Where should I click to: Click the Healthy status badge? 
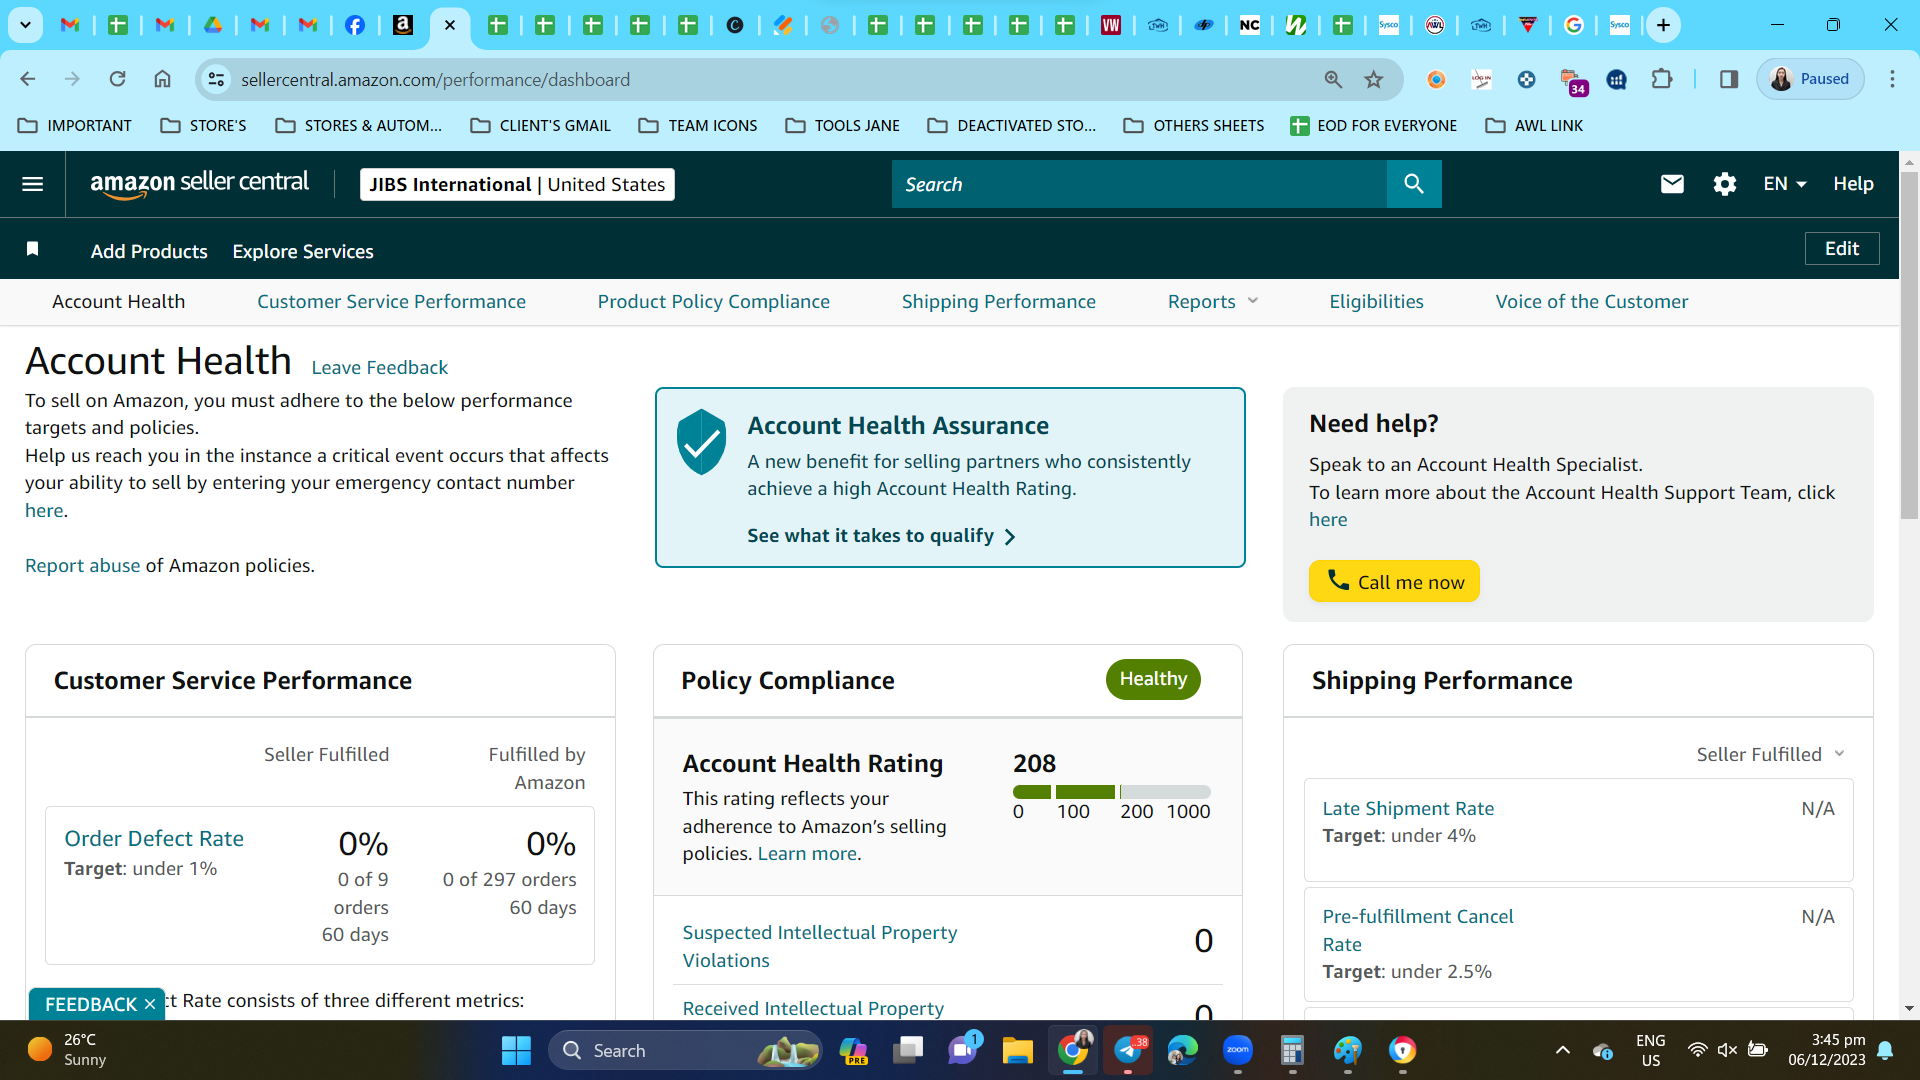pyautogui.click(x=1153, y=680)
